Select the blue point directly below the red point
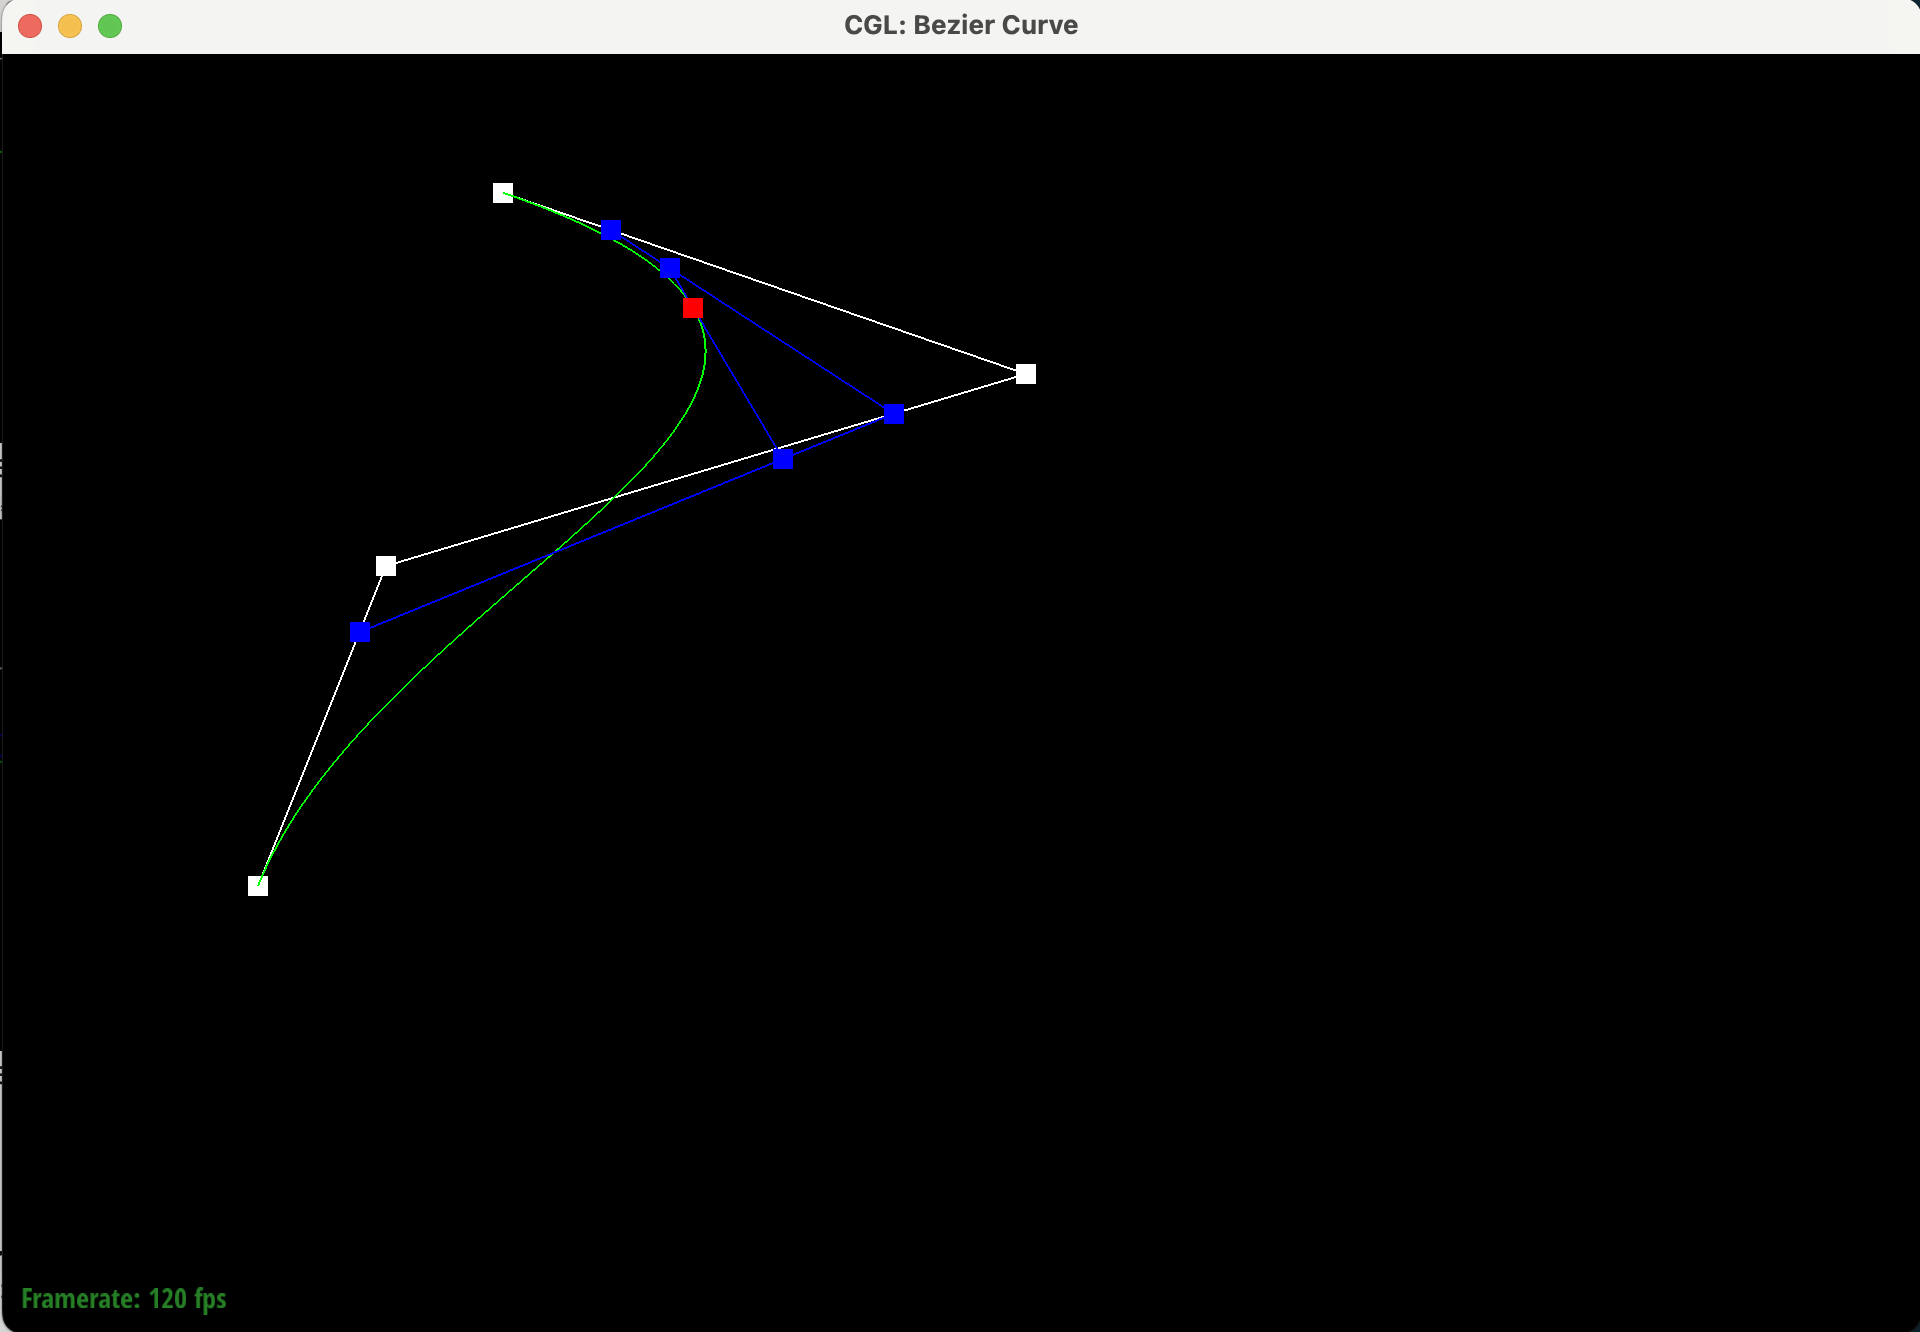1920x1332 pixels. (x=784, y=459)
